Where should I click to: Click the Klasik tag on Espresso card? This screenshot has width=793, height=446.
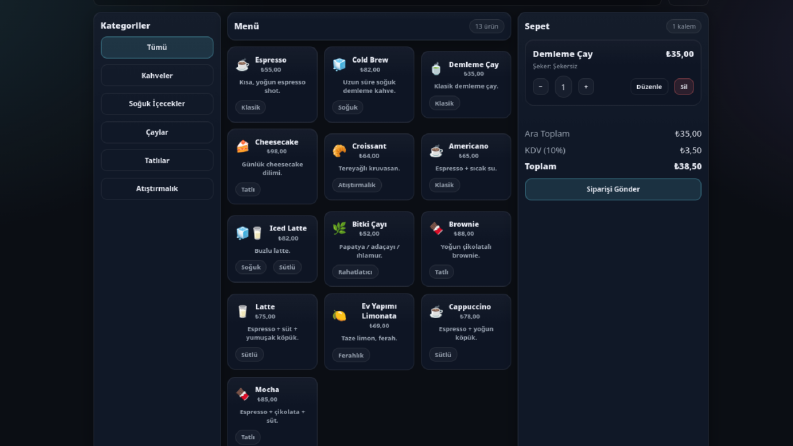click(250, 107)
